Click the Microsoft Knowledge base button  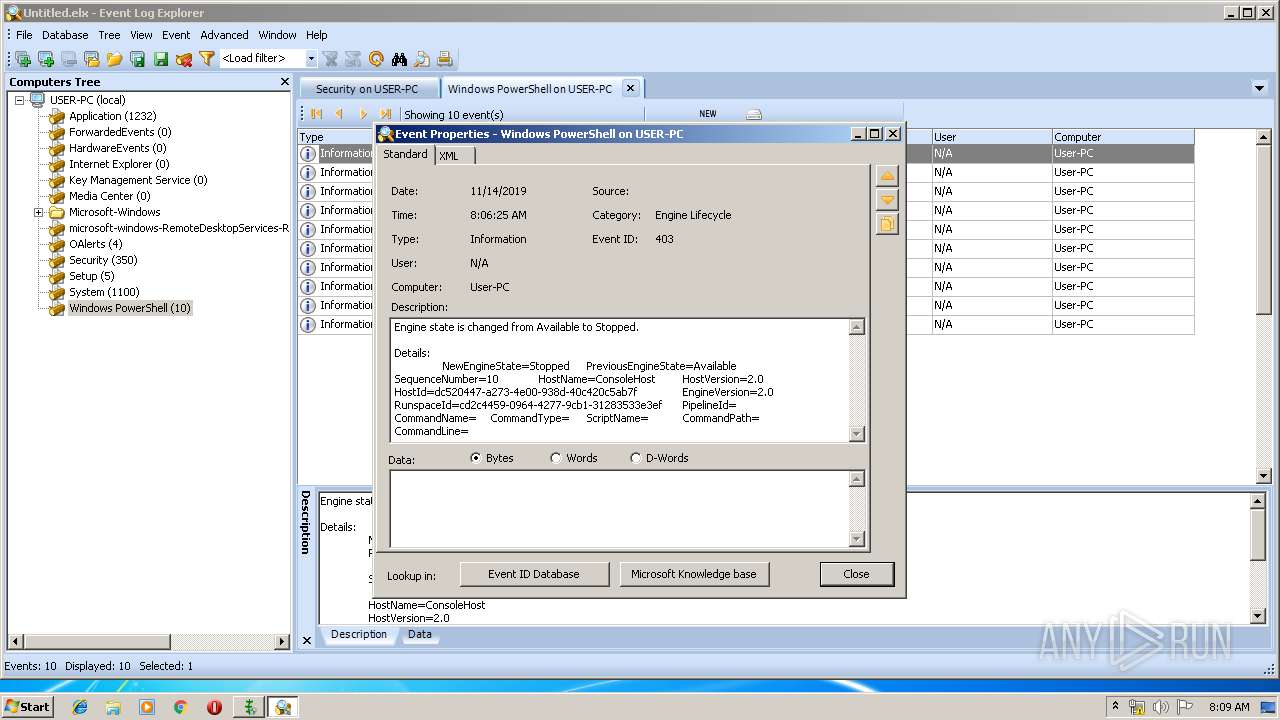pos(694,574)
